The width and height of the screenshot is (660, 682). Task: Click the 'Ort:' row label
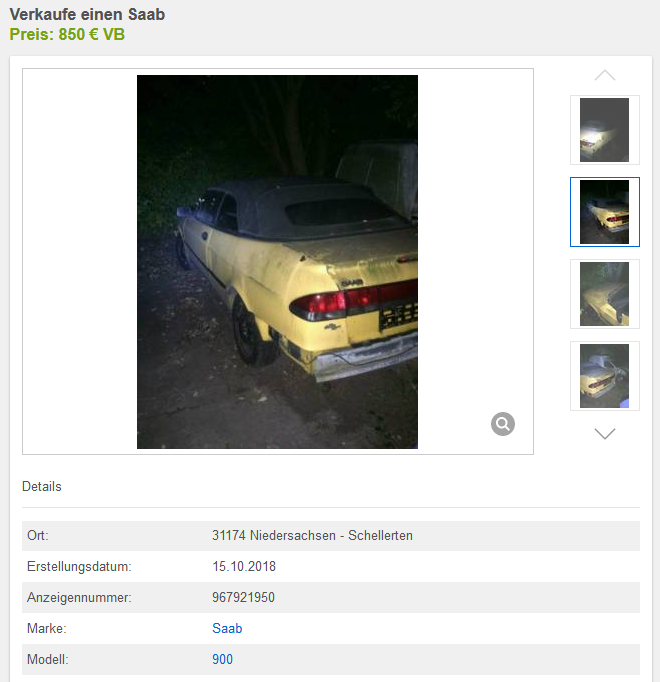tap(38, 535)
